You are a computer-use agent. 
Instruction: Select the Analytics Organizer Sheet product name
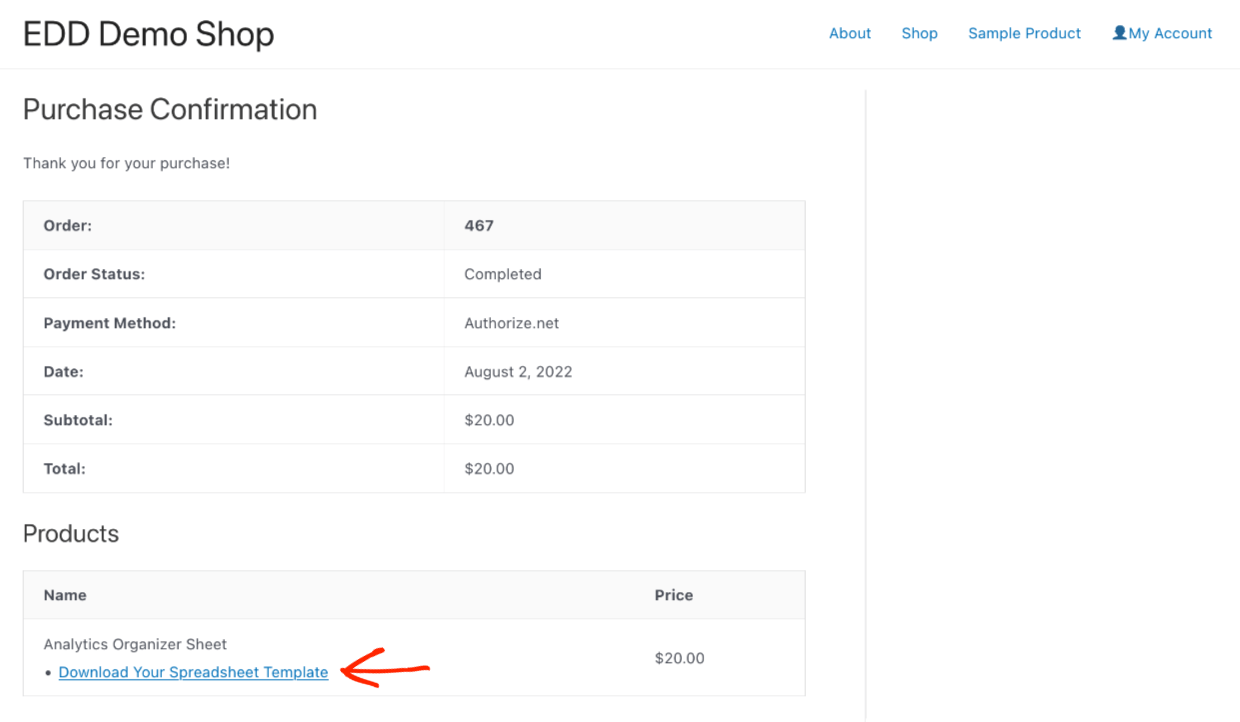[x=135, y=644]
